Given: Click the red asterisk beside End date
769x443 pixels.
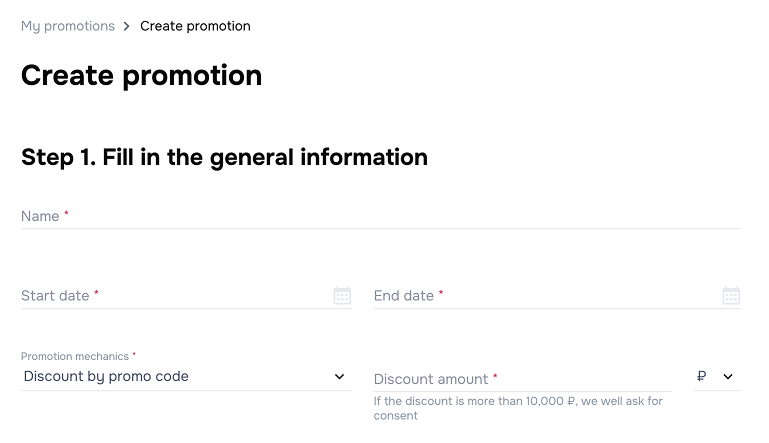Looking at the screenshot, I should (441, 292).
